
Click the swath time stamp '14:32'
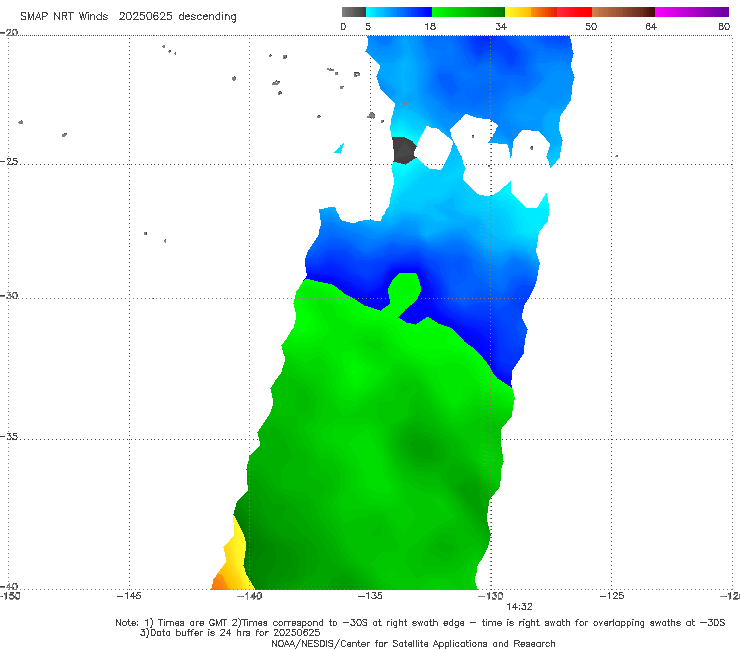pyautogui.click(x=519, y=607)
